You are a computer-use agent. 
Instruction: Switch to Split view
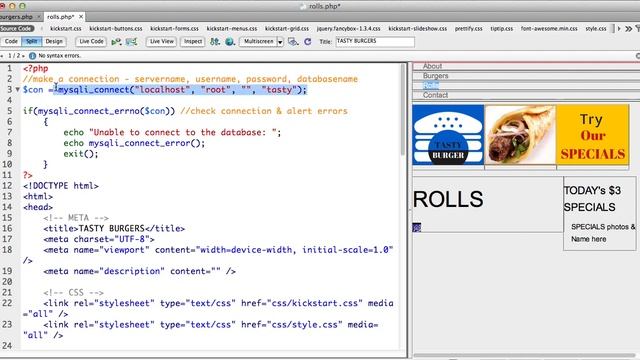[x=31, y=41]
